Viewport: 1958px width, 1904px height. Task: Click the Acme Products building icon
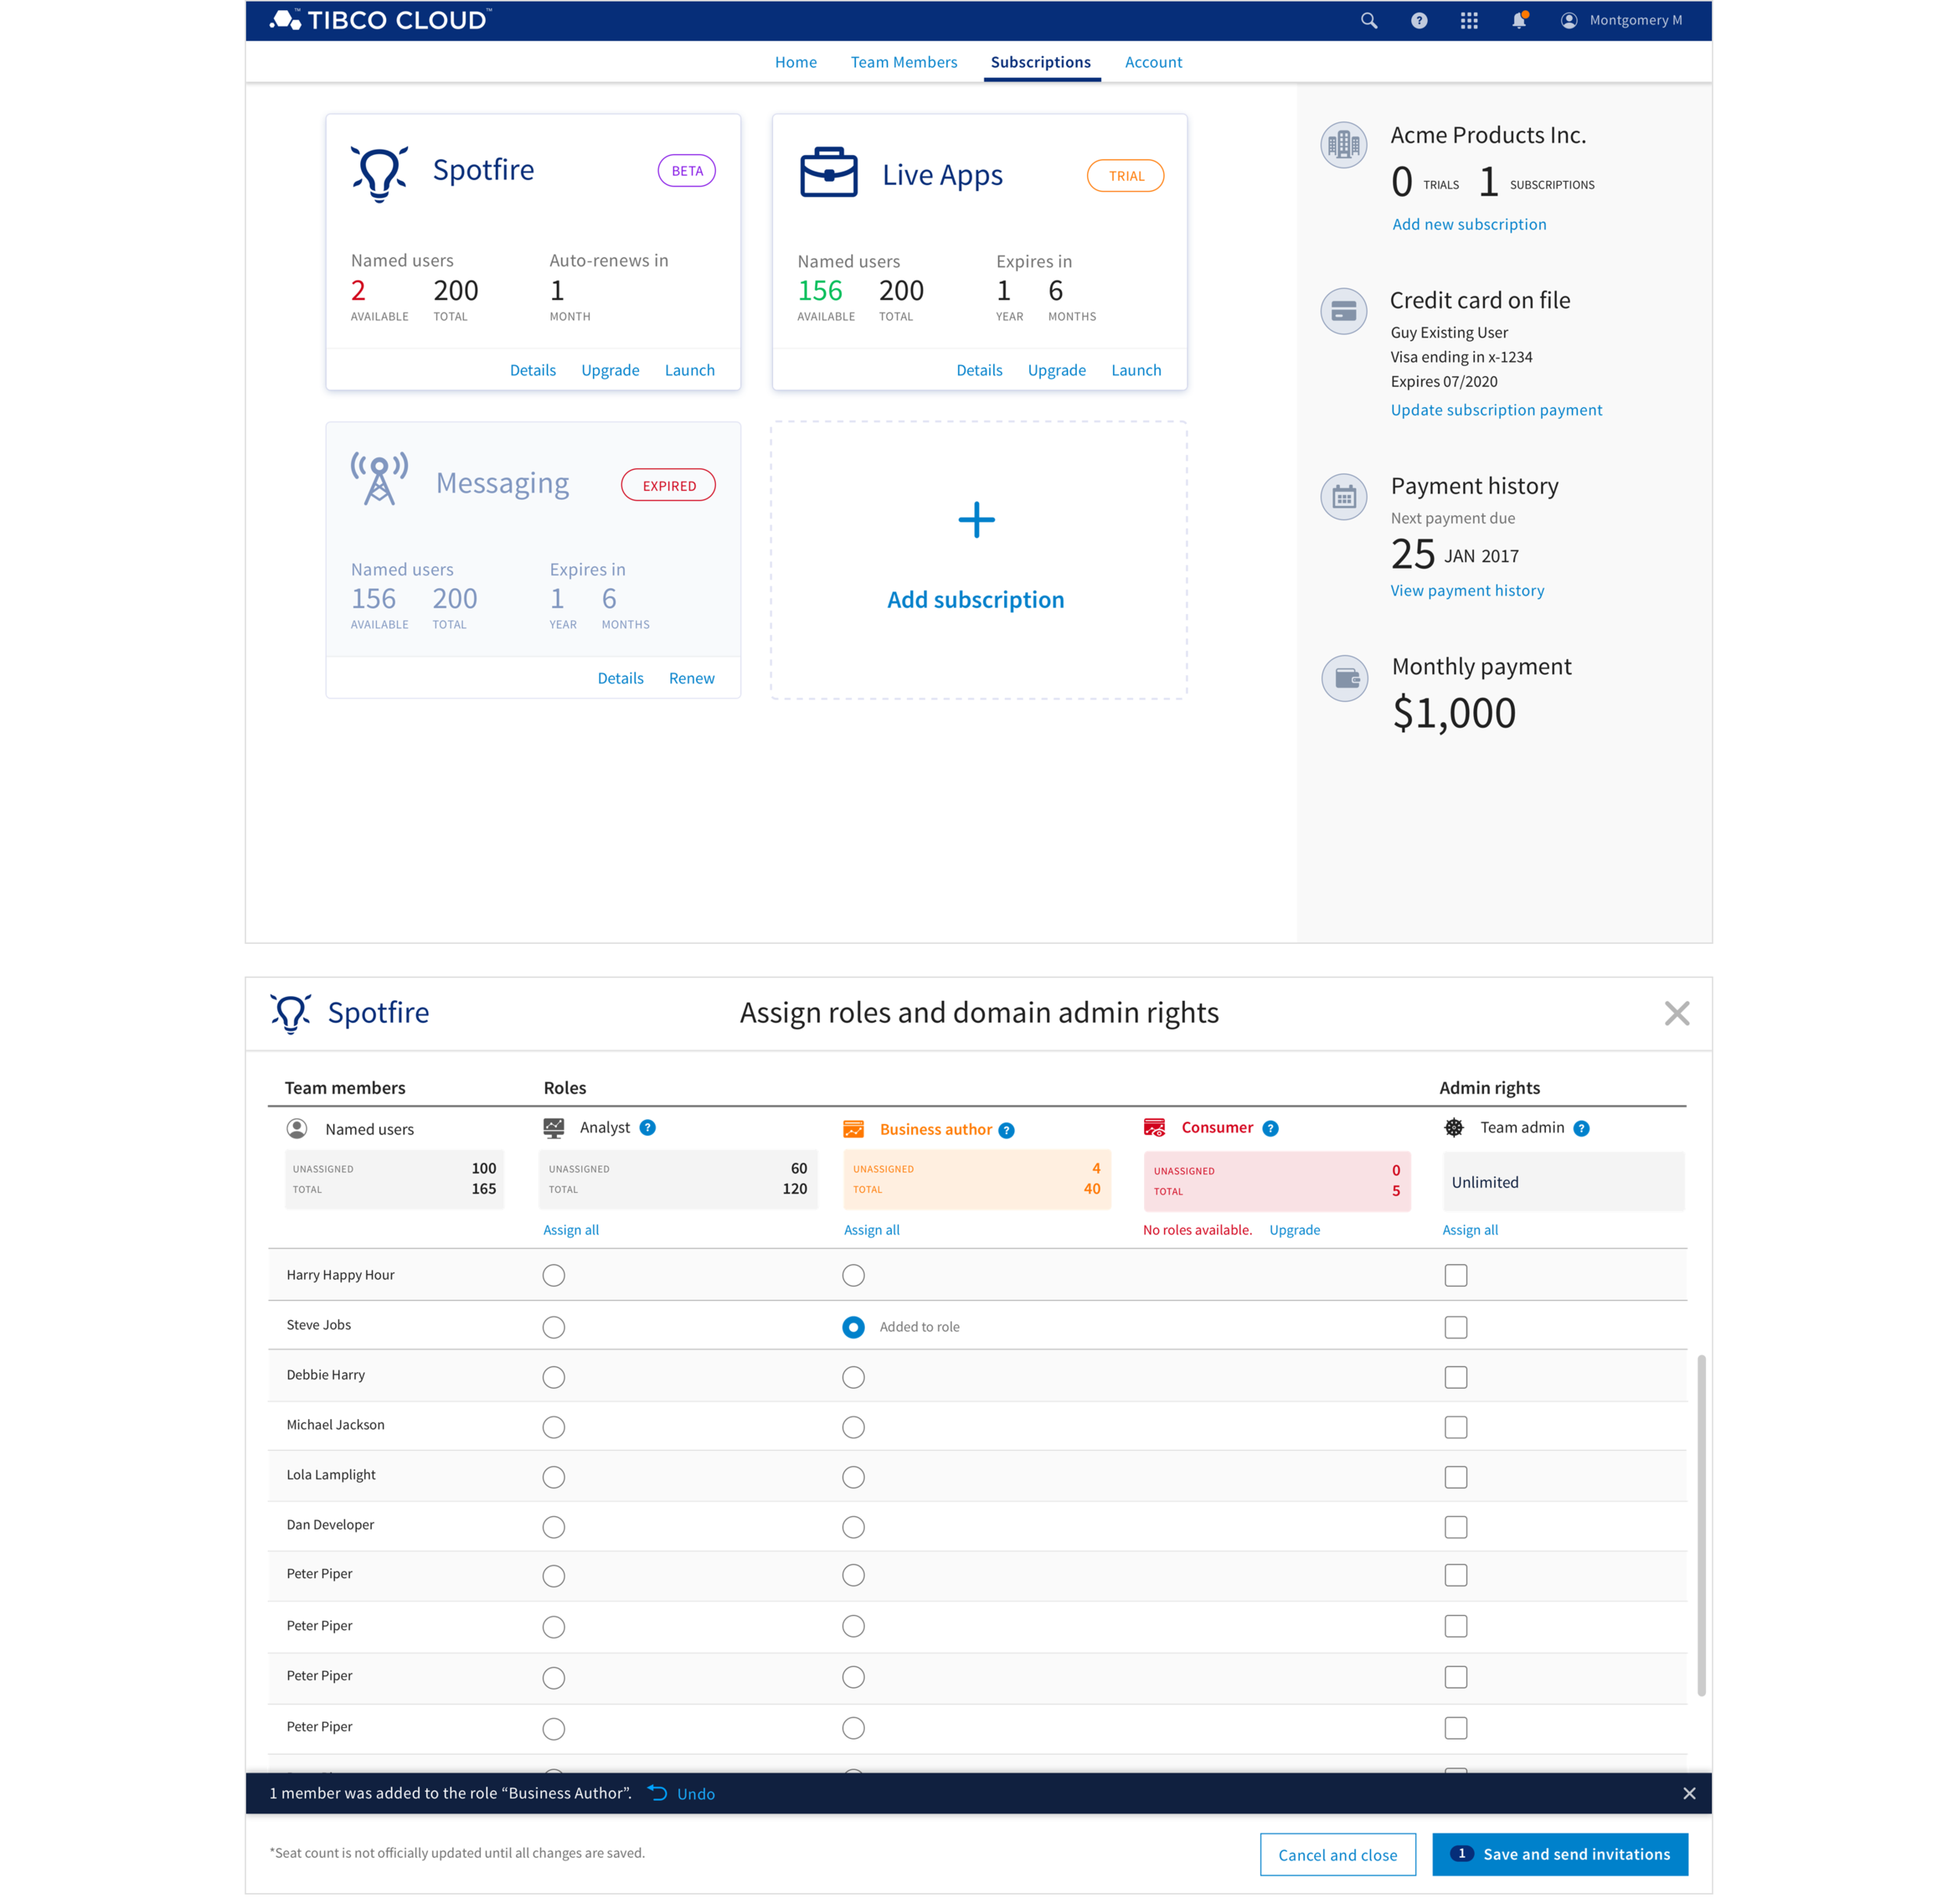pyautogui.click(x=1343, y=145)
